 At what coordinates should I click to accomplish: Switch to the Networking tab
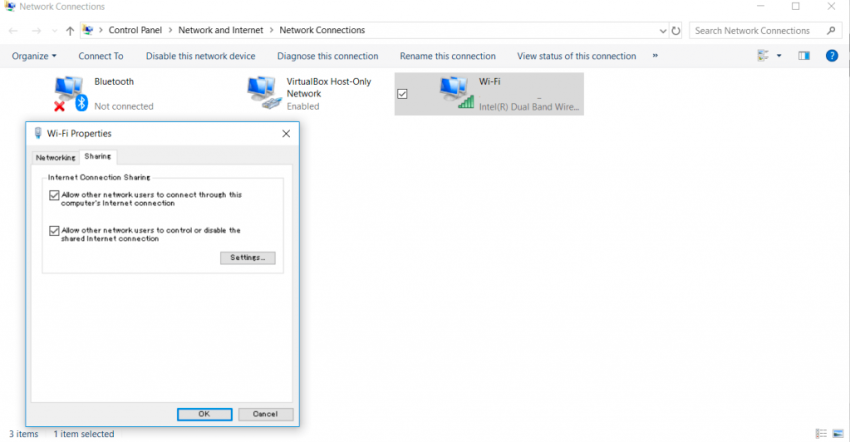55,157
